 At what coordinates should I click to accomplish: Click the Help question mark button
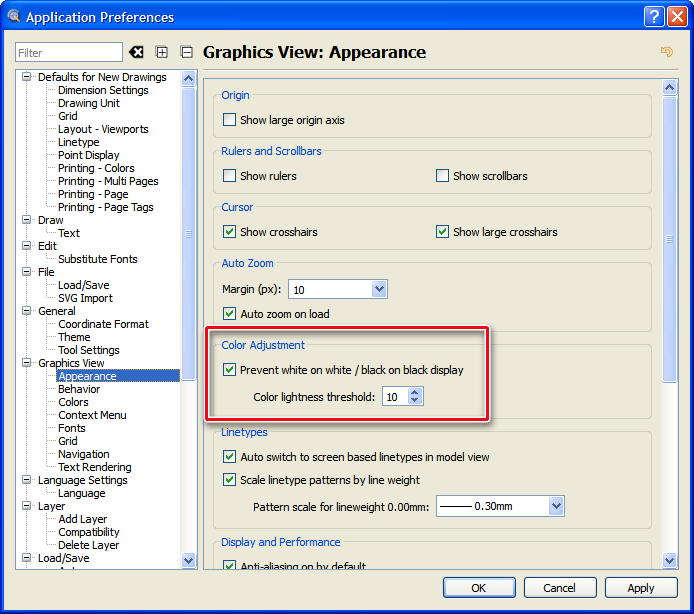[x=652, y=16]
